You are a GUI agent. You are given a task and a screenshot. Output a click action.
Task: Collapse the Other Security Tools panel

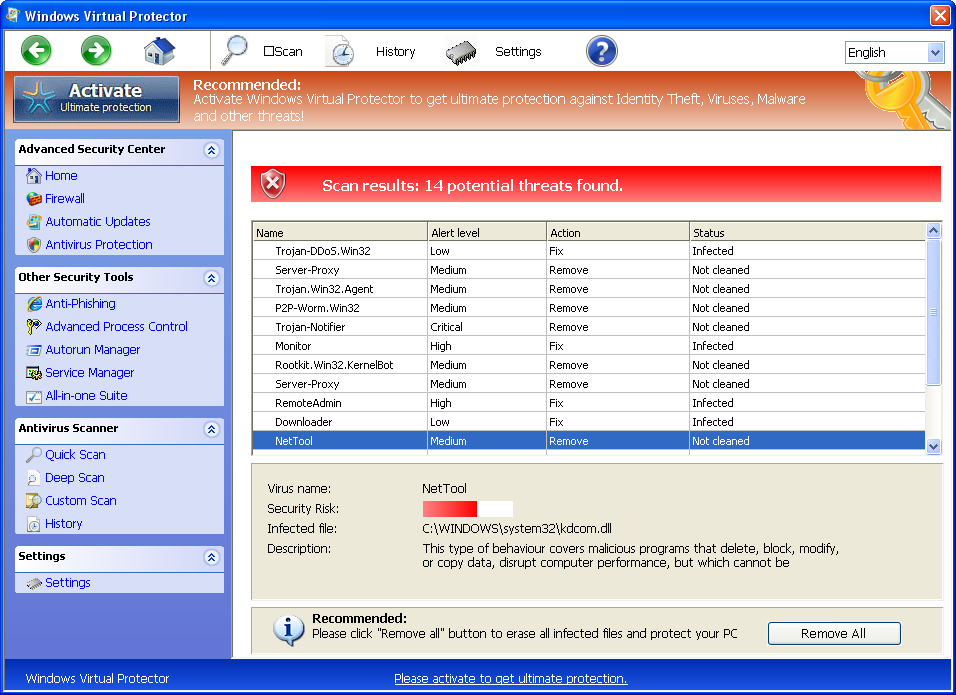[x=212, y=278]
